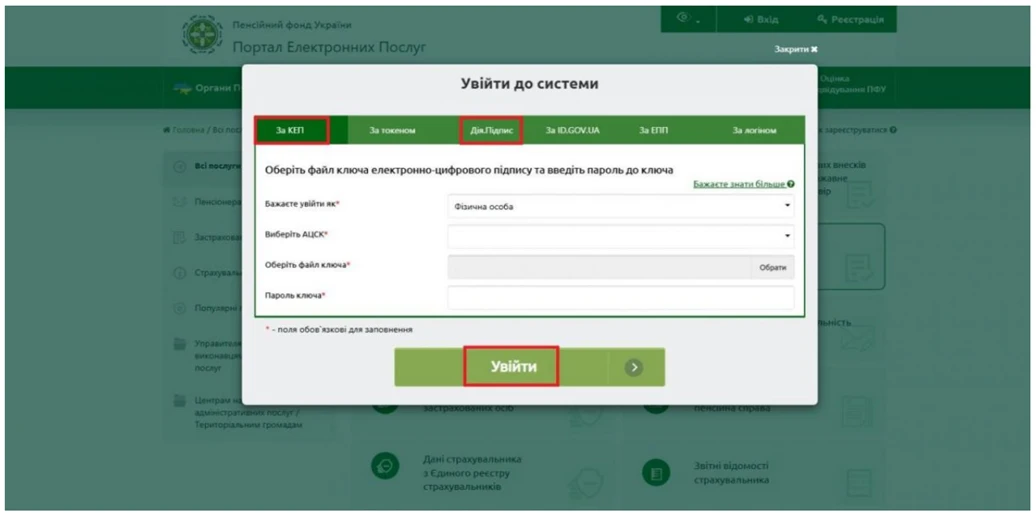Image resolution: width=1036 pixels, height=516 pixels.
Task: Click the folder icon beside Центрам надання
Action: point(179,401)
